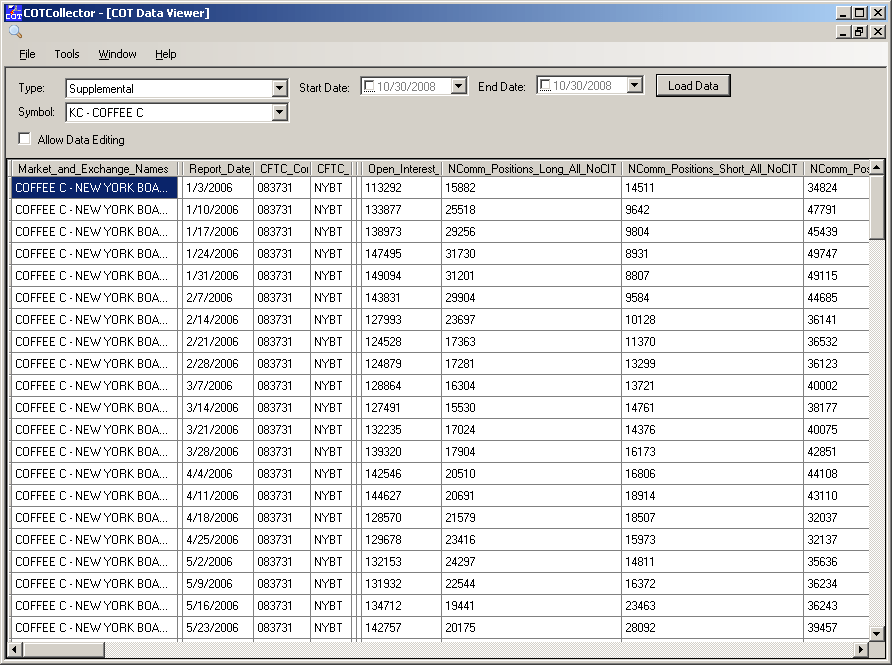Click long positions value 25518

point(531,209)
